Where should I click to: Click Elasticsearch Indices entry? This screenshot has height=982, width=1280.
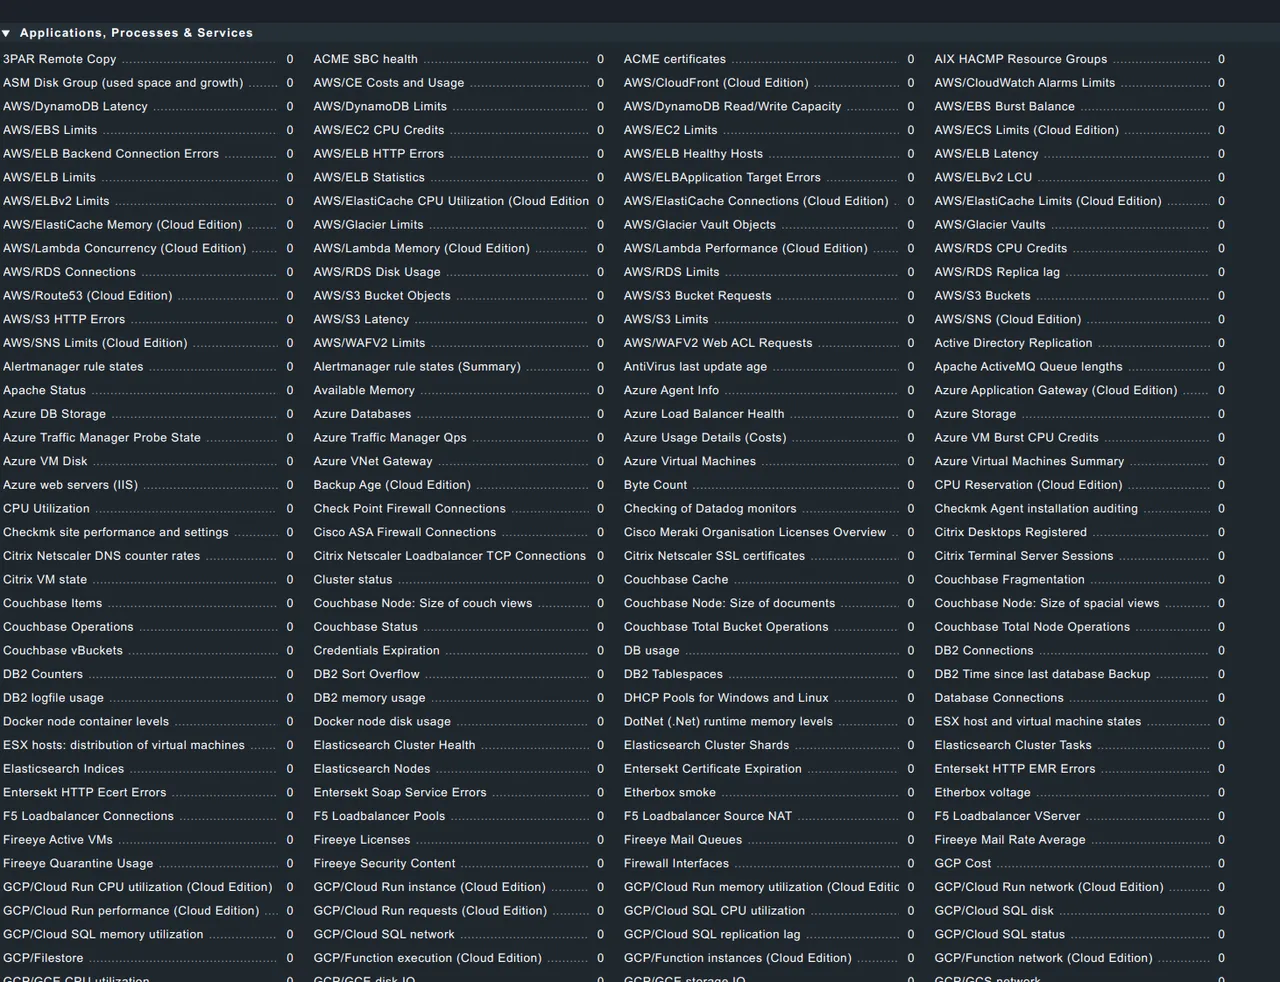tap(63, 769)
